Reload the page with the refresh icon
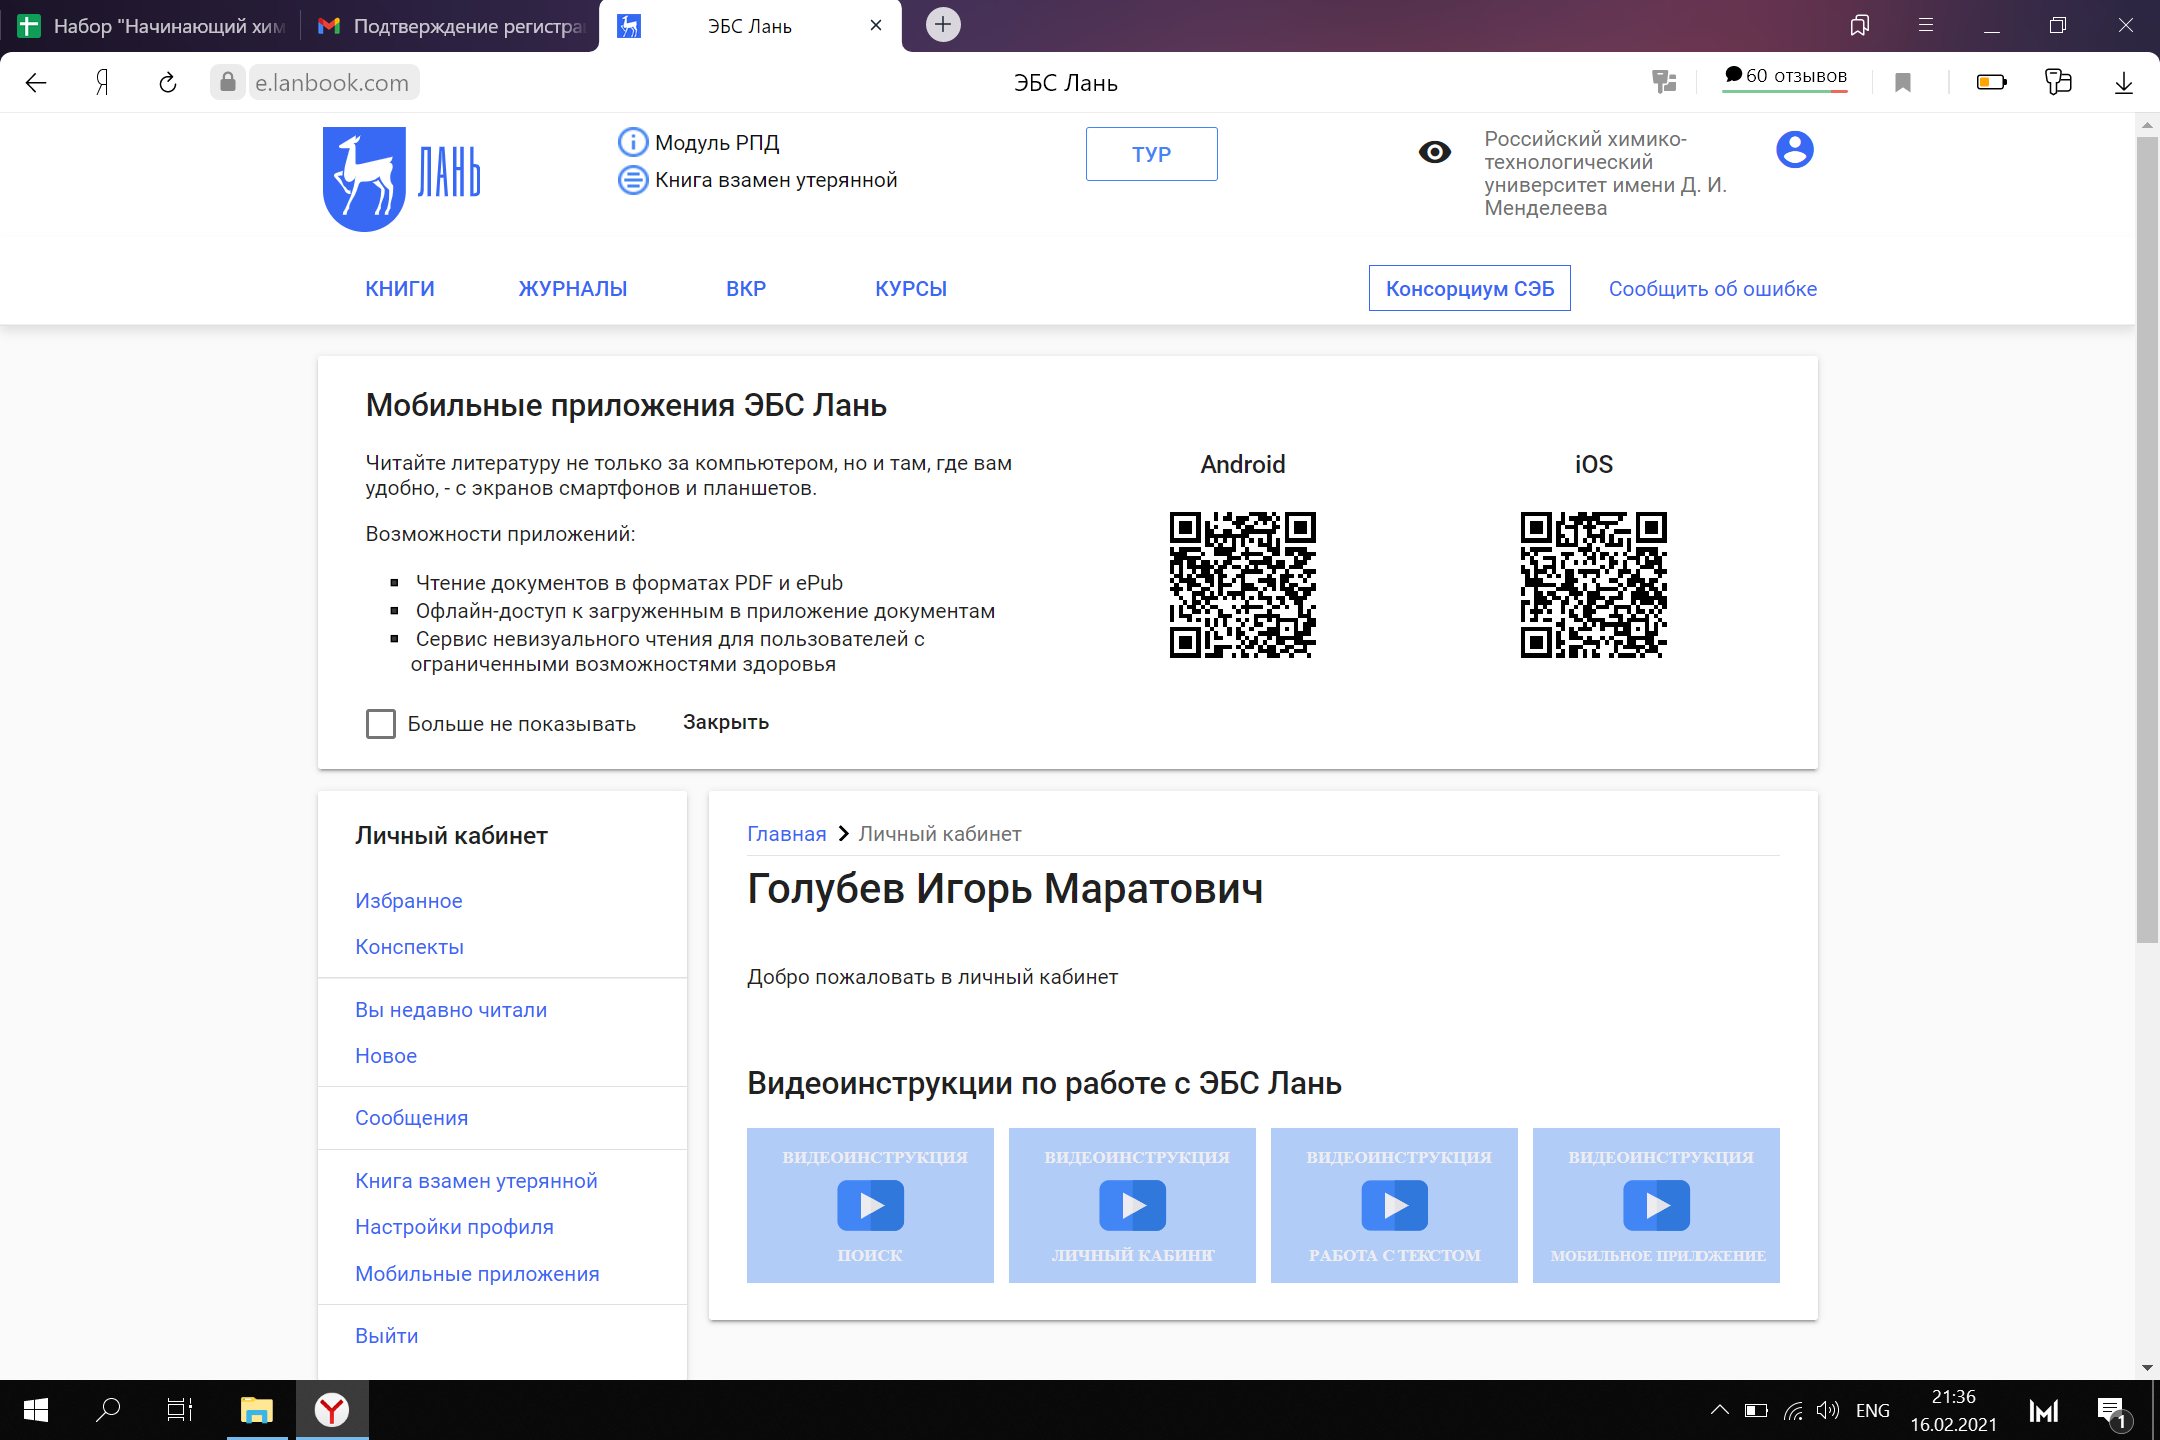Image resolution: width=2160 pixels, height=1440 pixels. pyautogui.click(x=168, y=83)
